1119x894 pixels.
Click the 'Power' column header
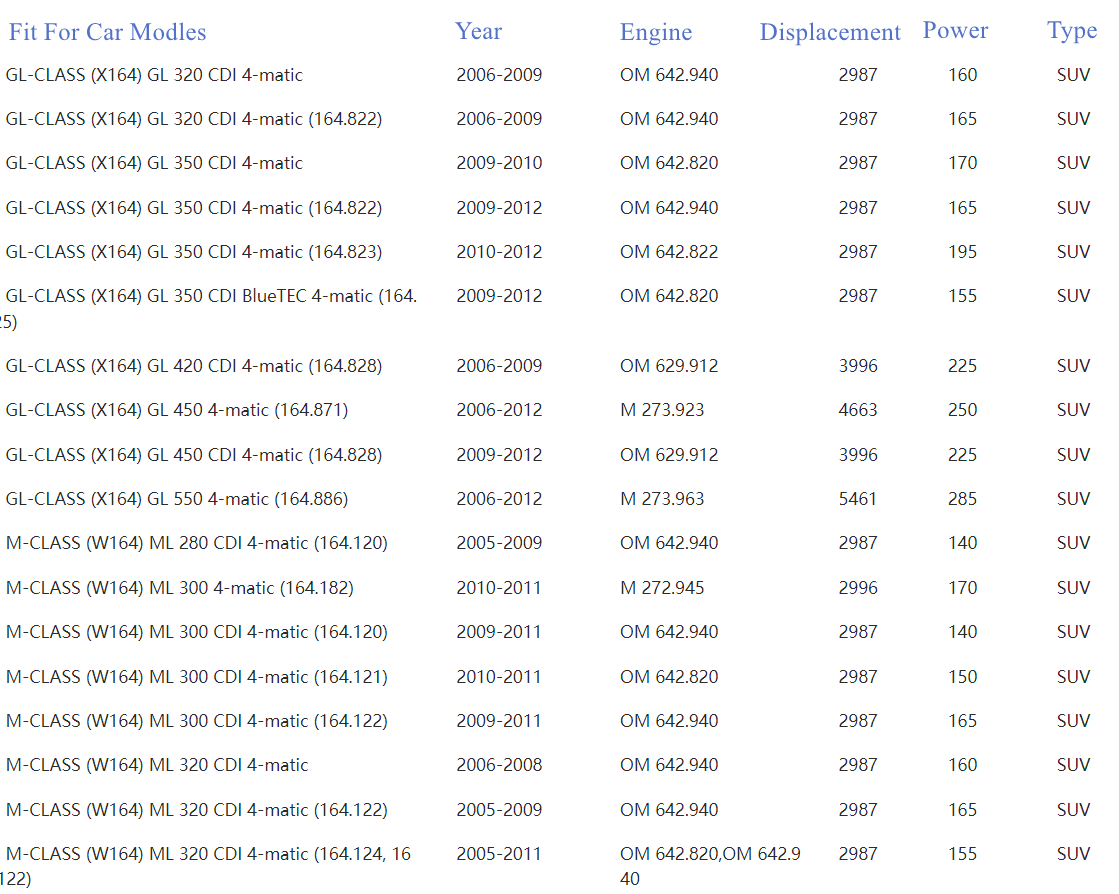pyautogui.click(x=955, y=31)
